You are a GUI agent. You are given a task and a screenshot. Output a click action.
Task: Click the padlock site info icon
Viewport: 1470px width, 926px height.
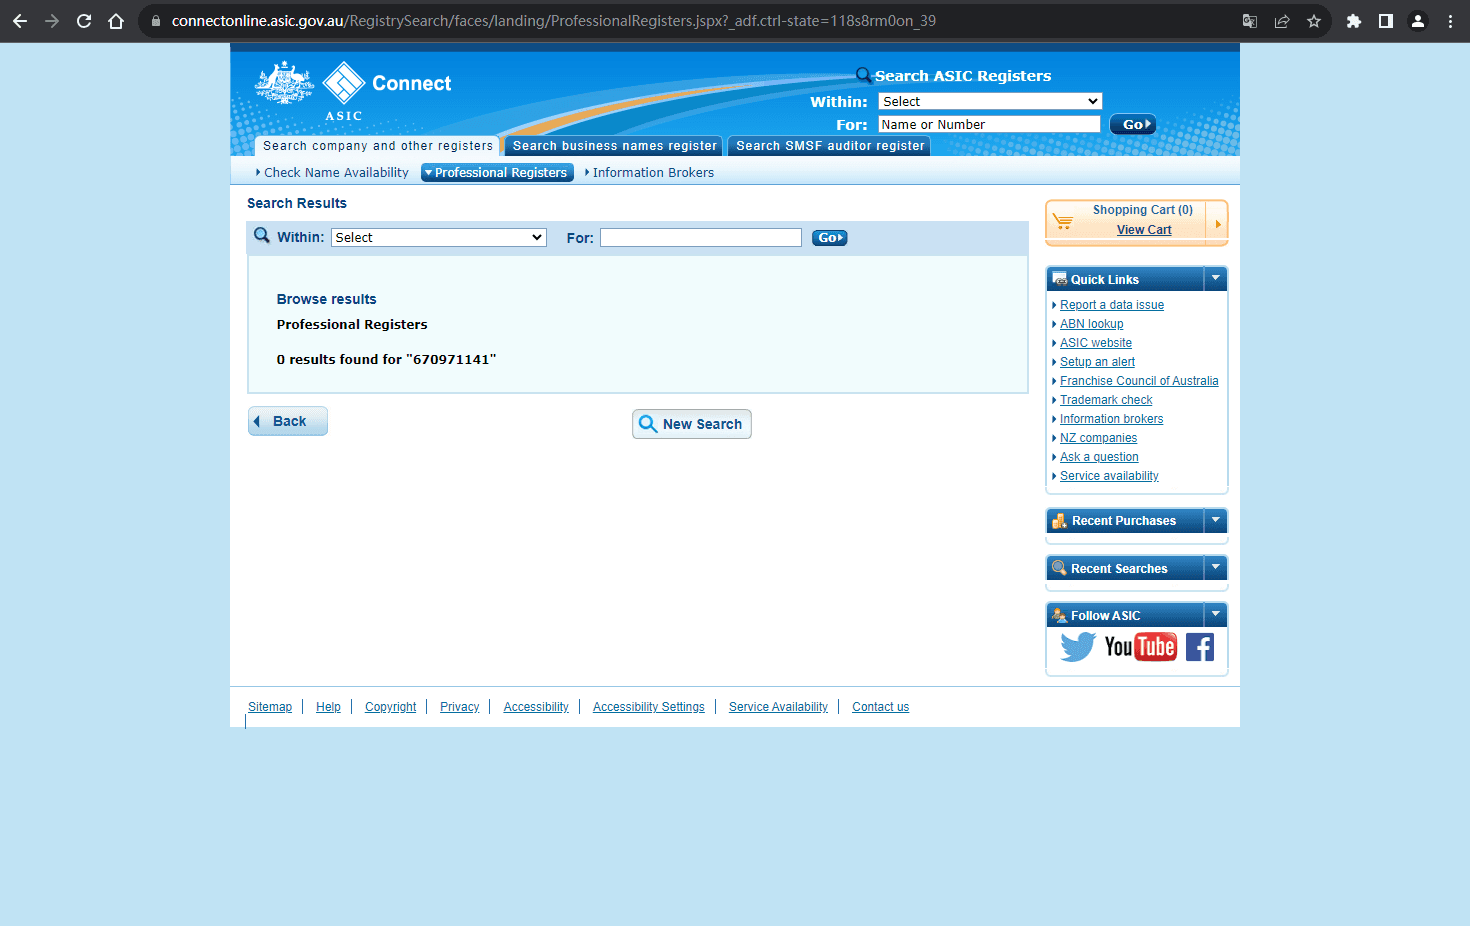click(156, 21)
